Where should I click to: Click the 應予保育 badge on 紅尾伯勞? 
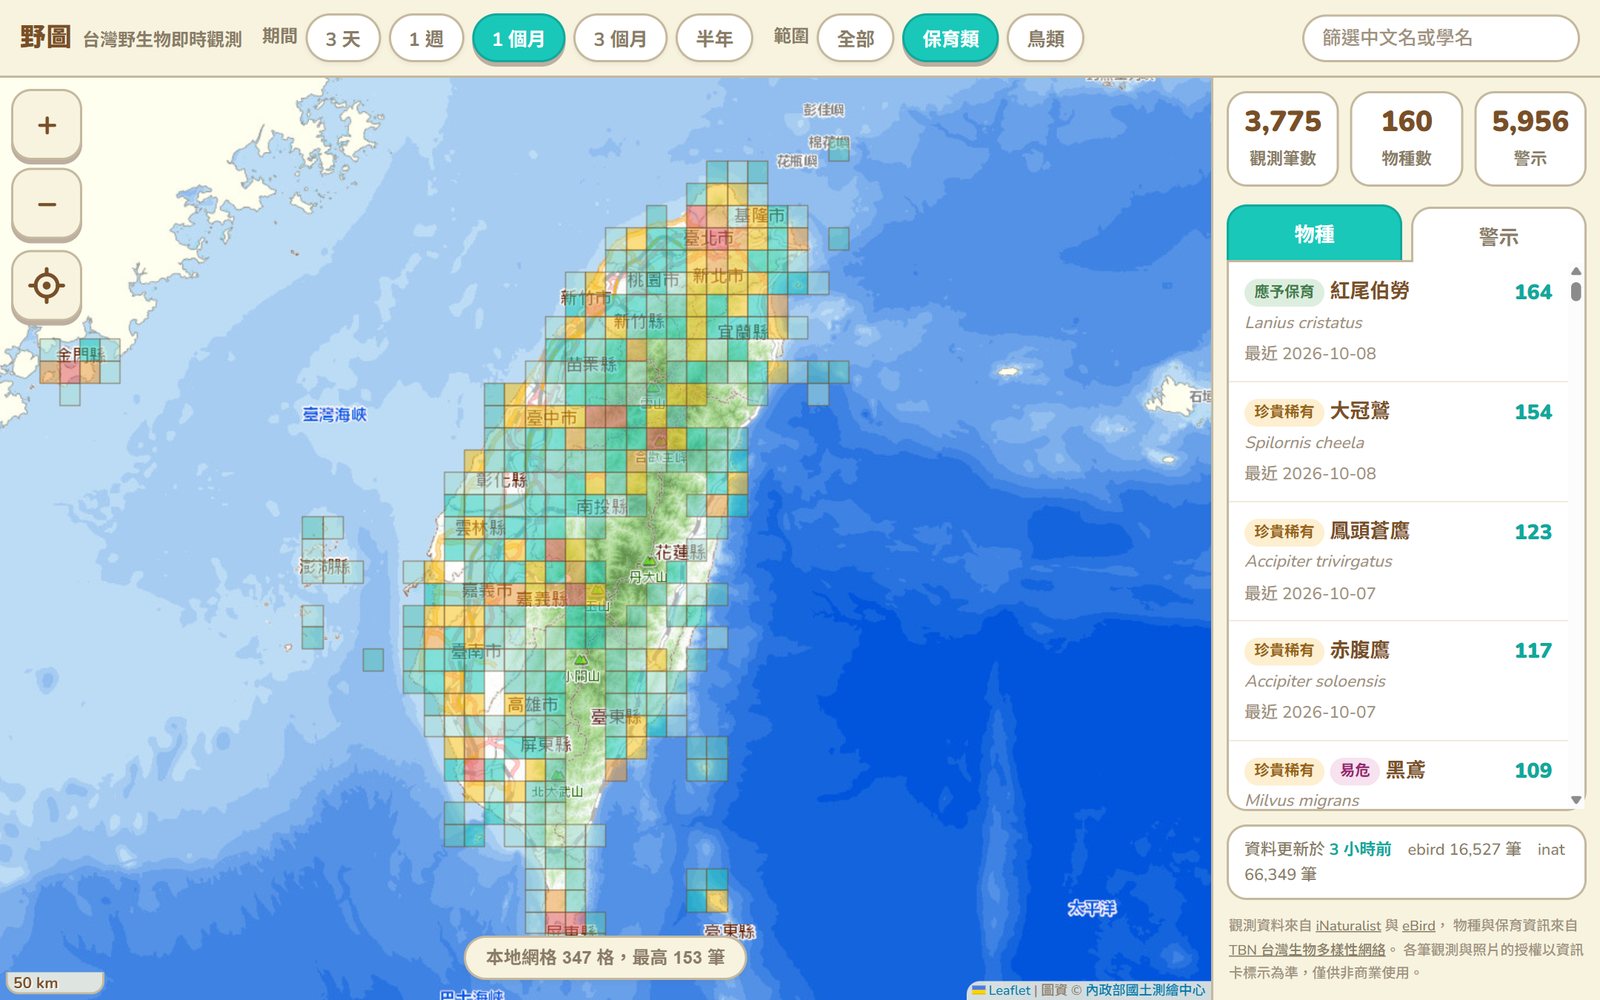(x=1284, y=292)
